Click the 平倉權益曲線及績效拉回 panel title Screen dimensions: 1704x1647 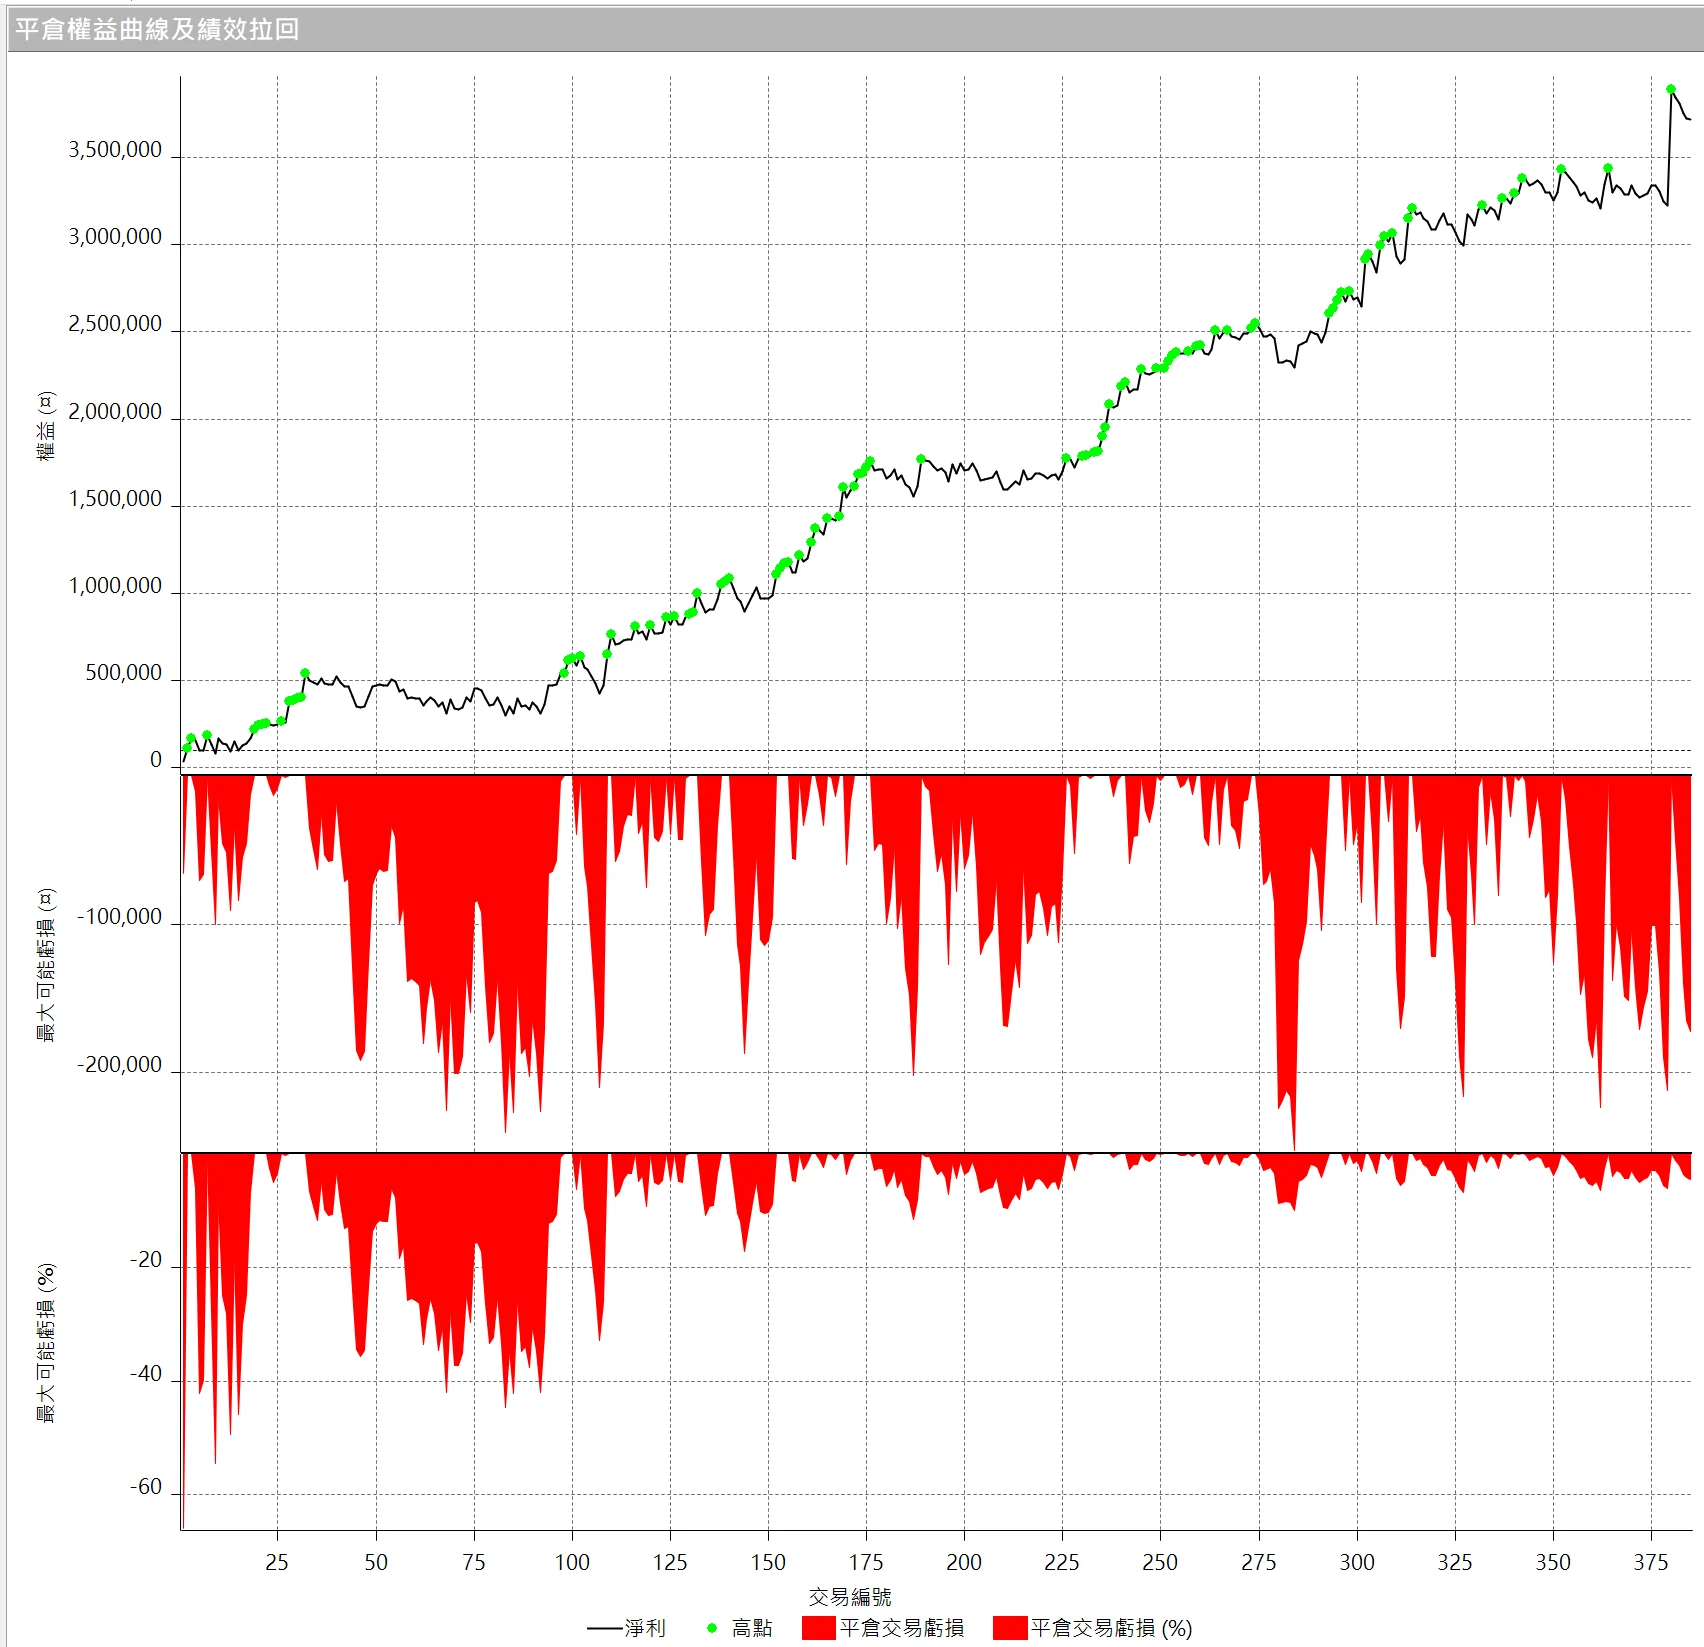157,29
